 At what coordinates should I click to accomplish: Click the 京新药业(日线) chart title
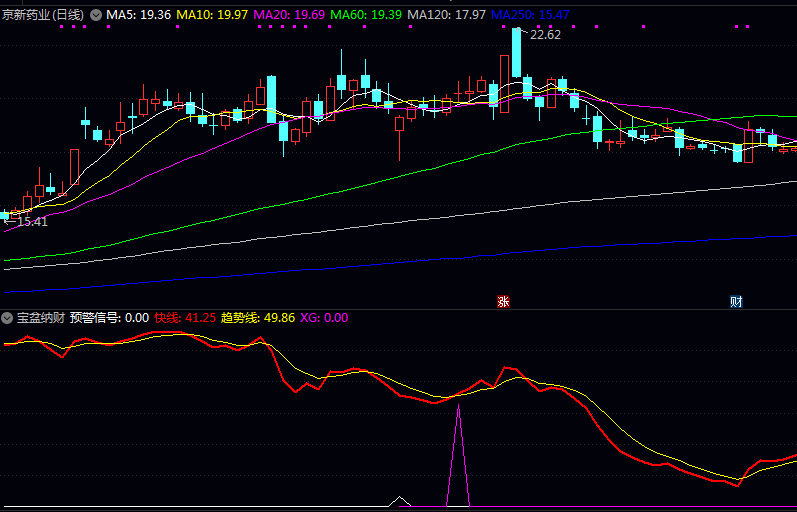(x=44, y=15)
